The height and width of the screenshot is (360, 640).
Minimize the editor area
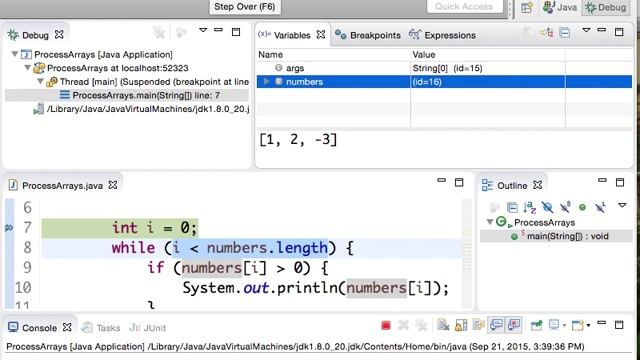(x=441, y=180)
